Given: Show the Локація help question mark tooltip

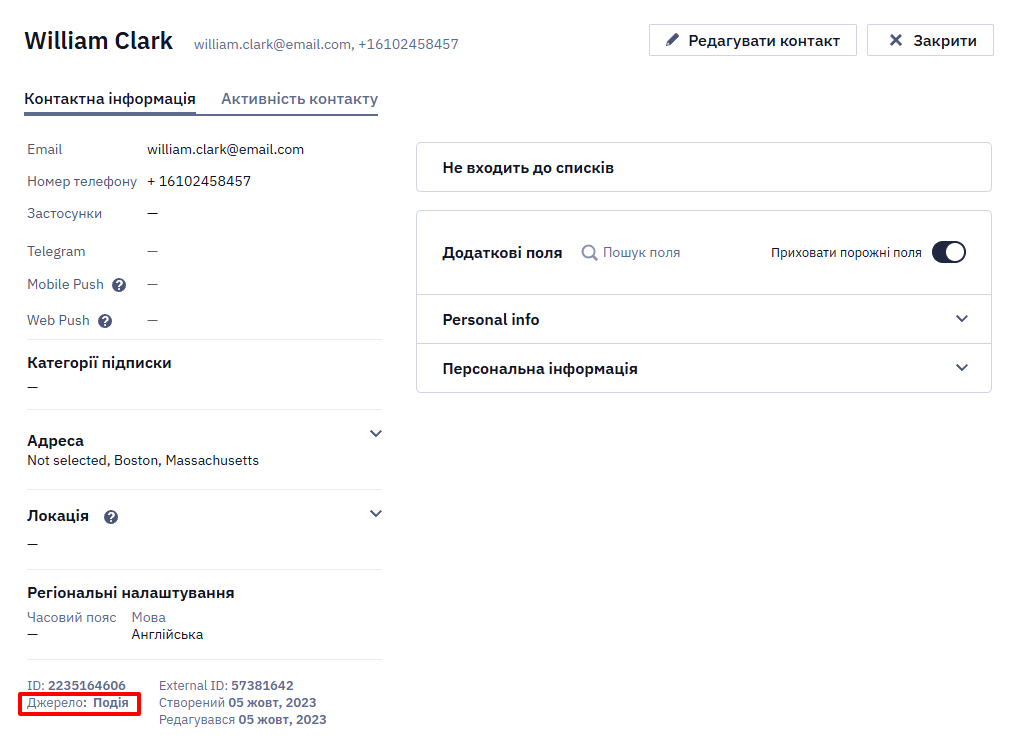Looking at the screenshot, I should pos(111,517).
